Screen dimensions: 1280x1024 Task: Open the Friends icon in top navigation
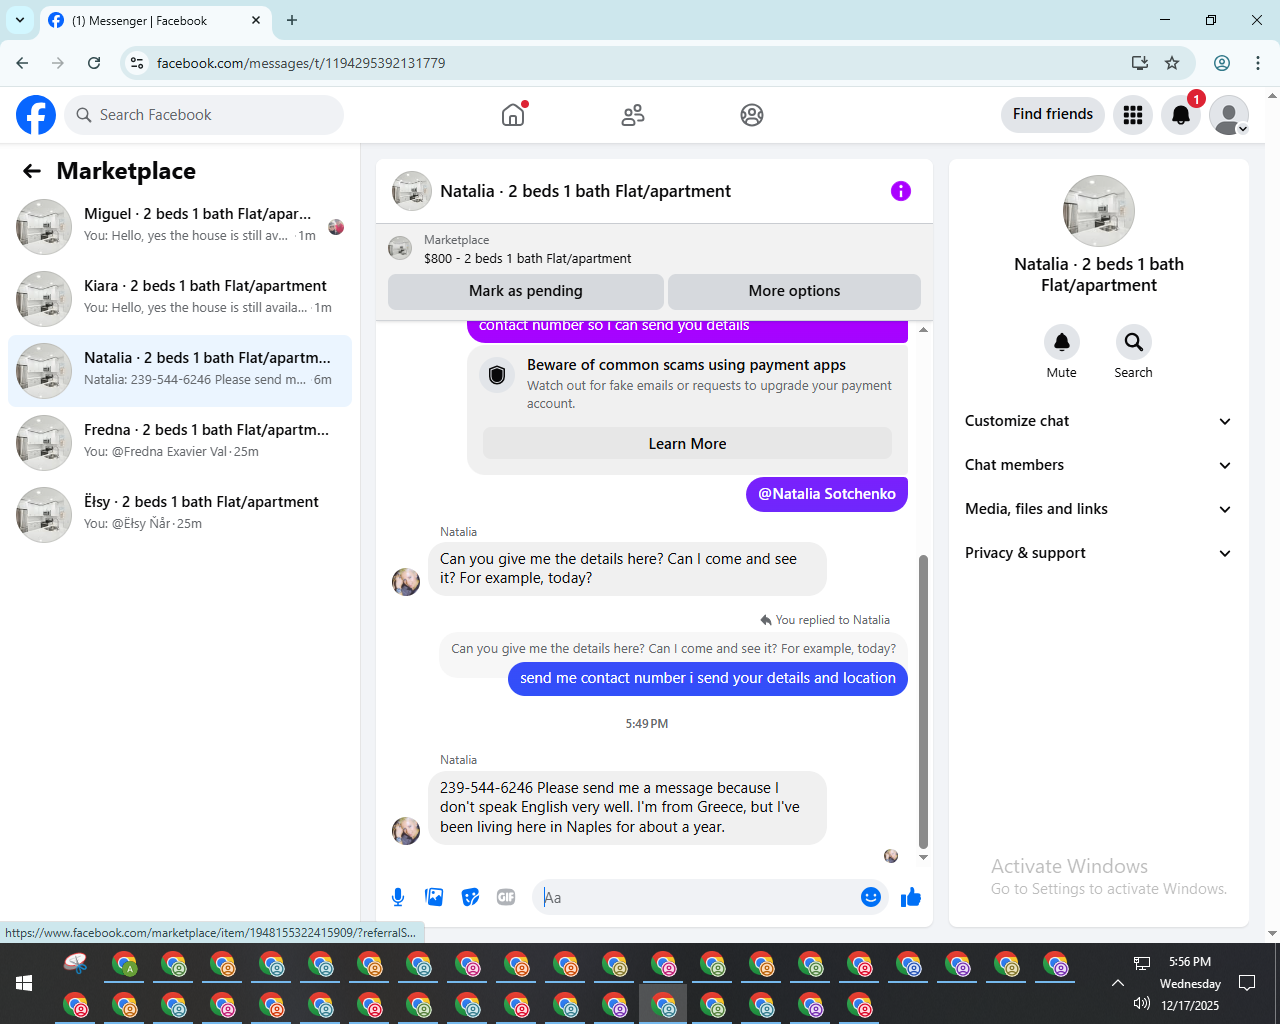(x=633, y=115)
